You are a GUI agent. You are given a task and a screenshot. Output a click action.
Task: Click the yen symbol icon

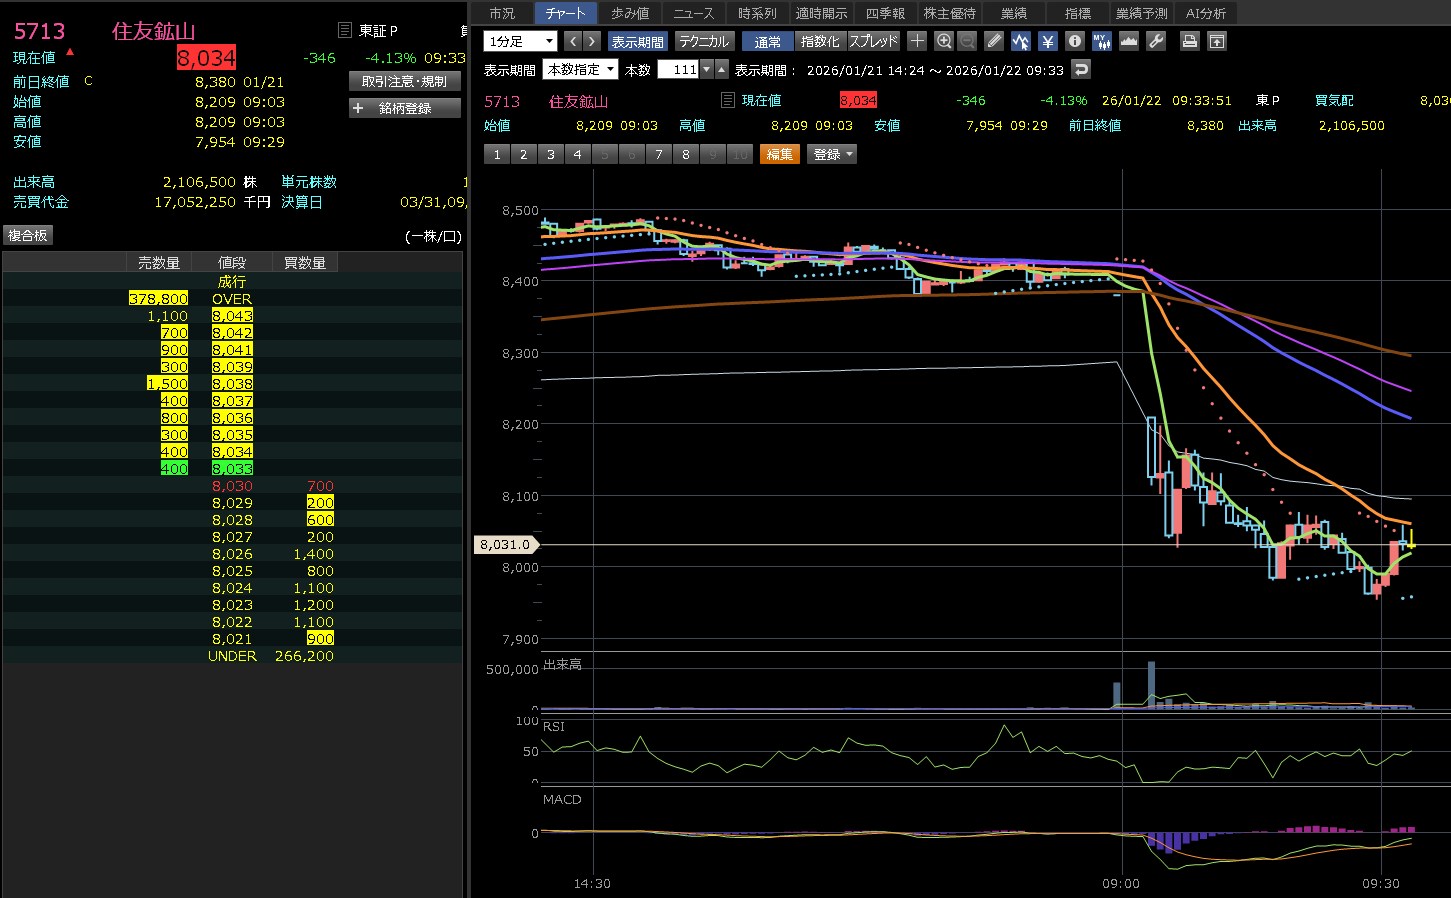pyautogui.click(x=1047, y=41)
